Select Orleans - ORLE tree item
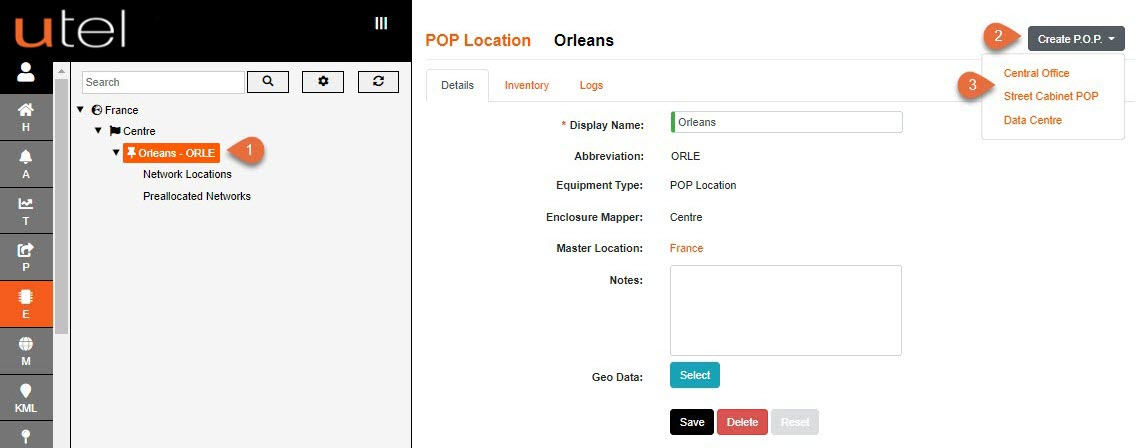1140x448 pixels. (x=171, y=153)
